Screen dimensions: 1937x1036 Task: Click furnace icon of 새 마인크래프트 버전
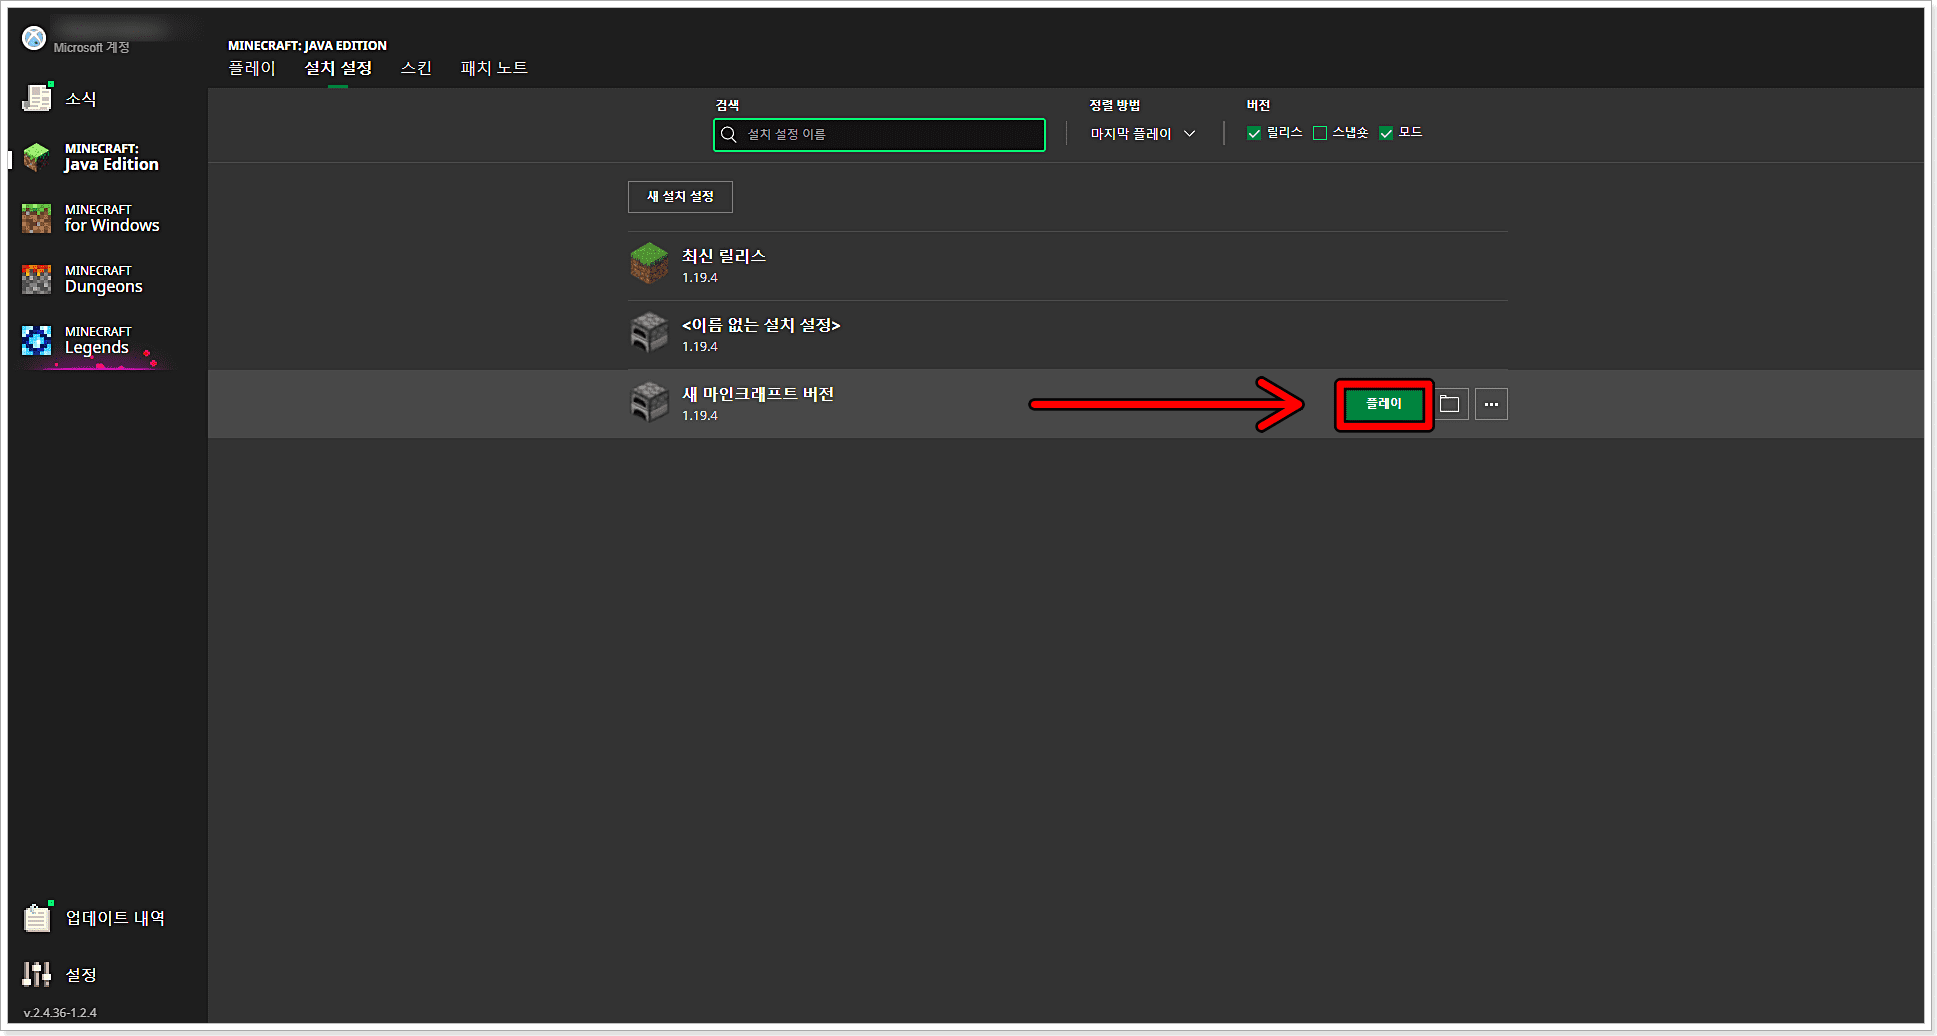(649, 401)
